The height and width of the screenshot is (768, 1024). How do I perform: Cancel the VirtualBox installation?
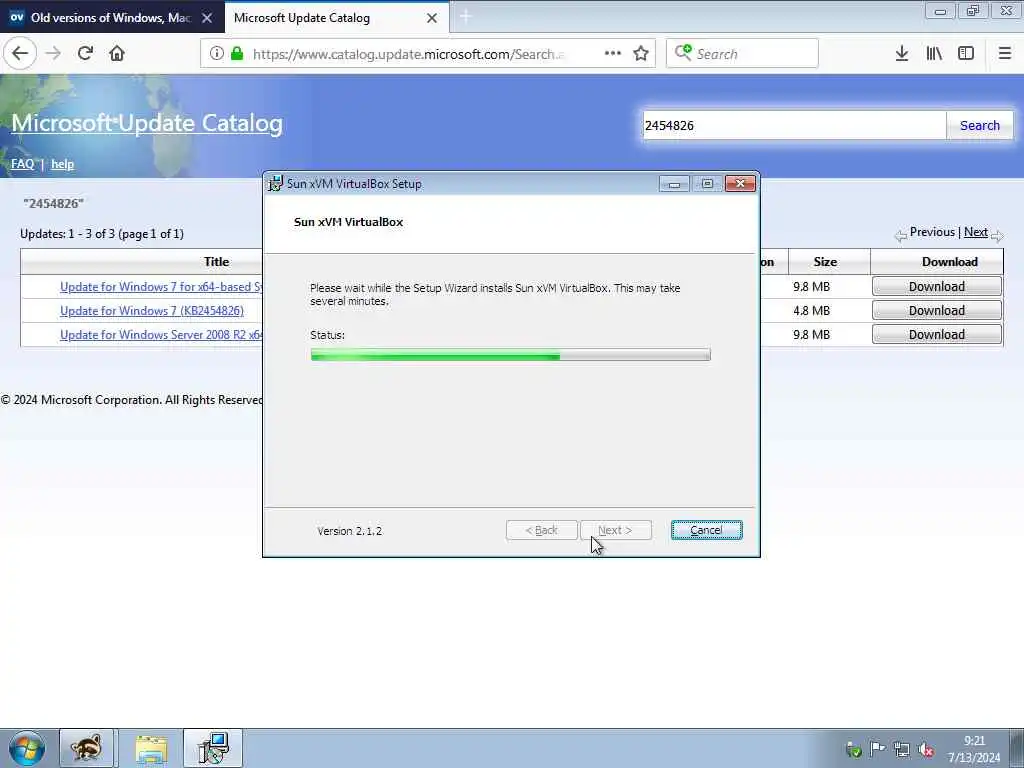coord(707,530)
